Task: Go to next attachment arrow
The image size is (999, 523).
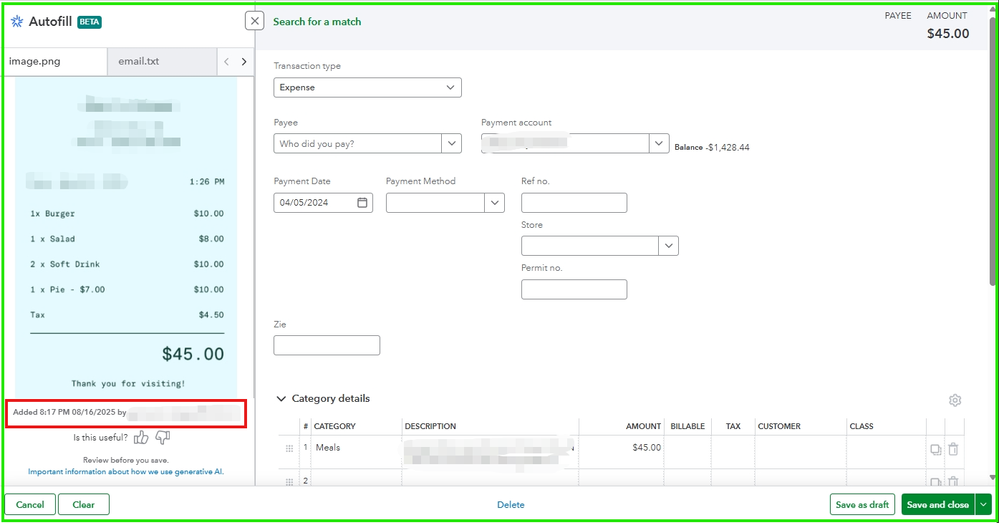Action: tap(243, 62)
